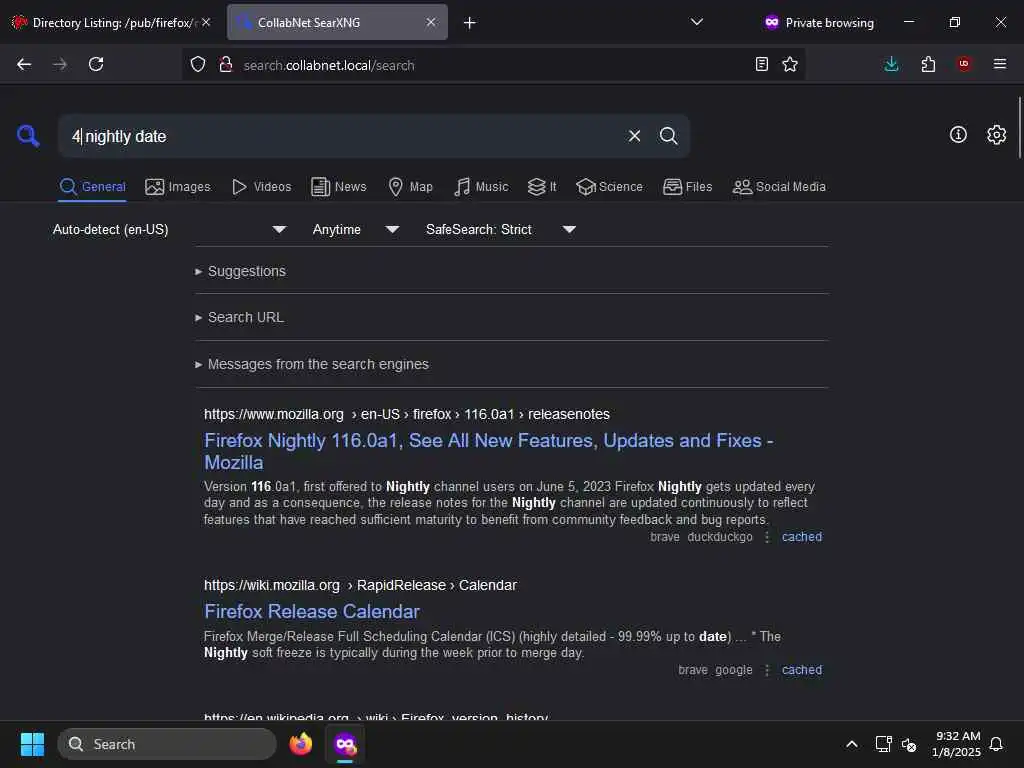Open SearXNG preferences gear icon
The width and height of the screenshot is (1024, 768).
click(x=997, y=135)
